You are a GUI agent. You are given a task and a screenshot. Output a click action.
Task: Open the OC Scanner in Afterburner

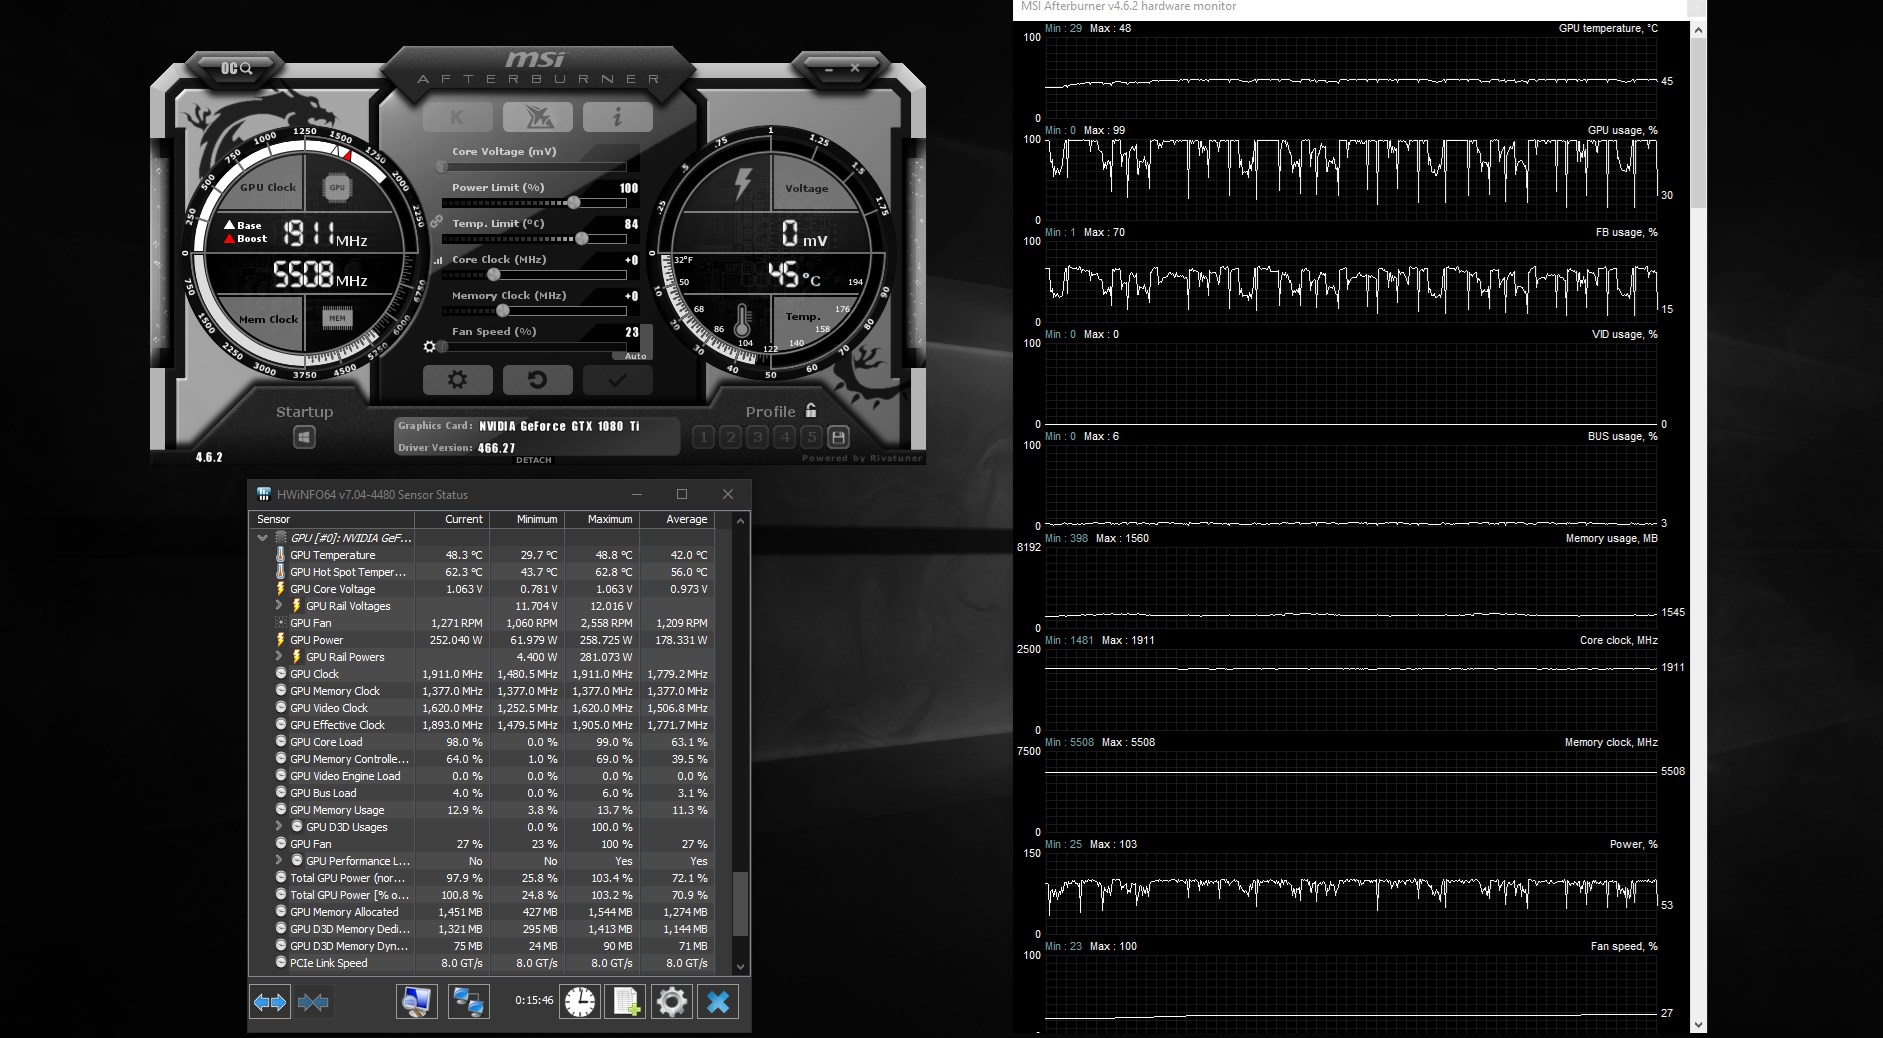pyautogui.click(x=237, y=68)
